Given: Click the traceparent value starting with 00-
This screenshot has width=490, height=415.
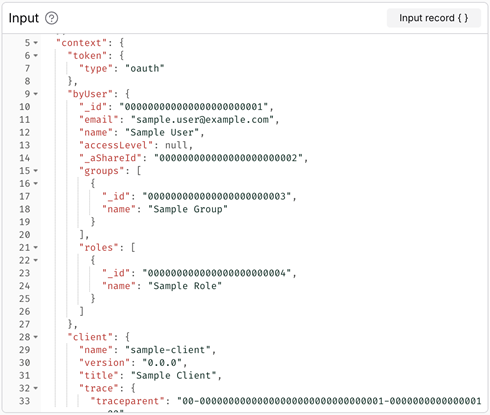Looking at the screenshot, I should click(x=329, y=401).
